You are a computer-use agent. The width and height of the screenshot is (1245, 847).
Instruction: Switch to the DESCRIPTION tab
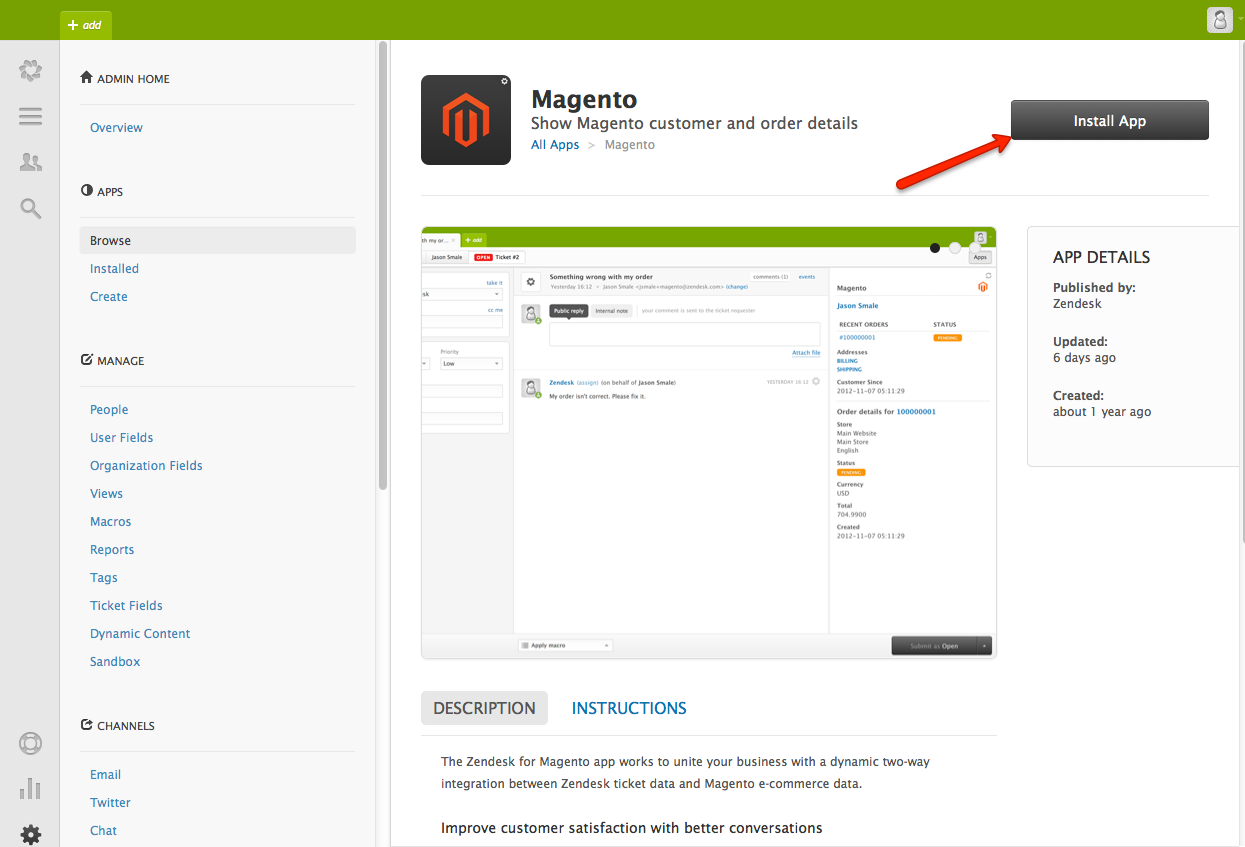tap(484, 708)
